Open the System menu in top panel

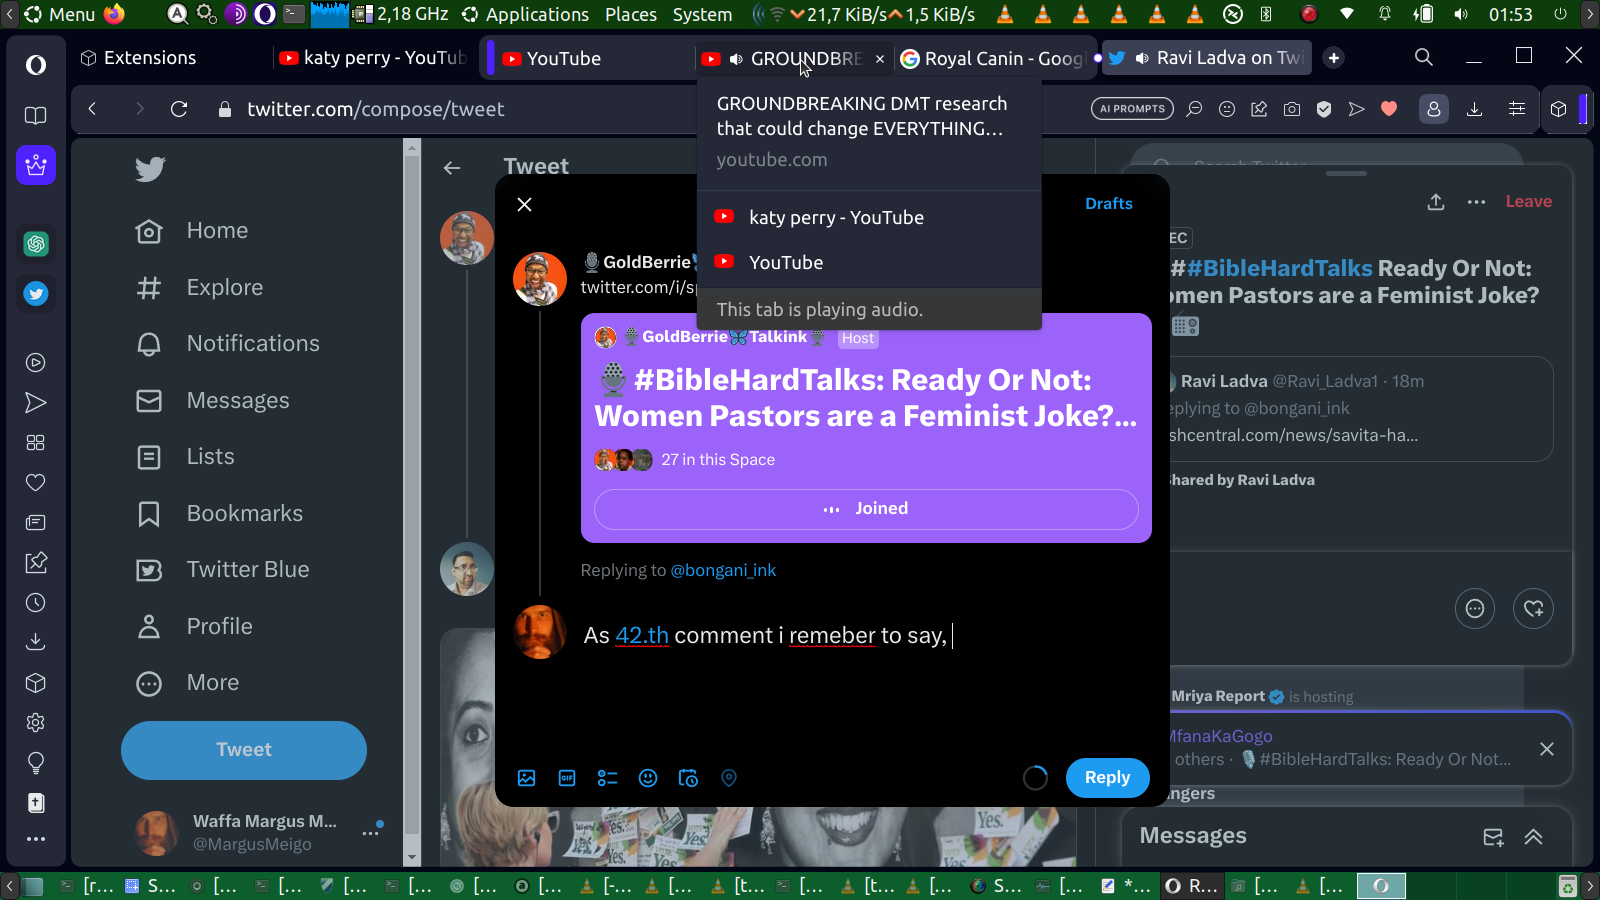pyautogui.click(x=702, y=14)
